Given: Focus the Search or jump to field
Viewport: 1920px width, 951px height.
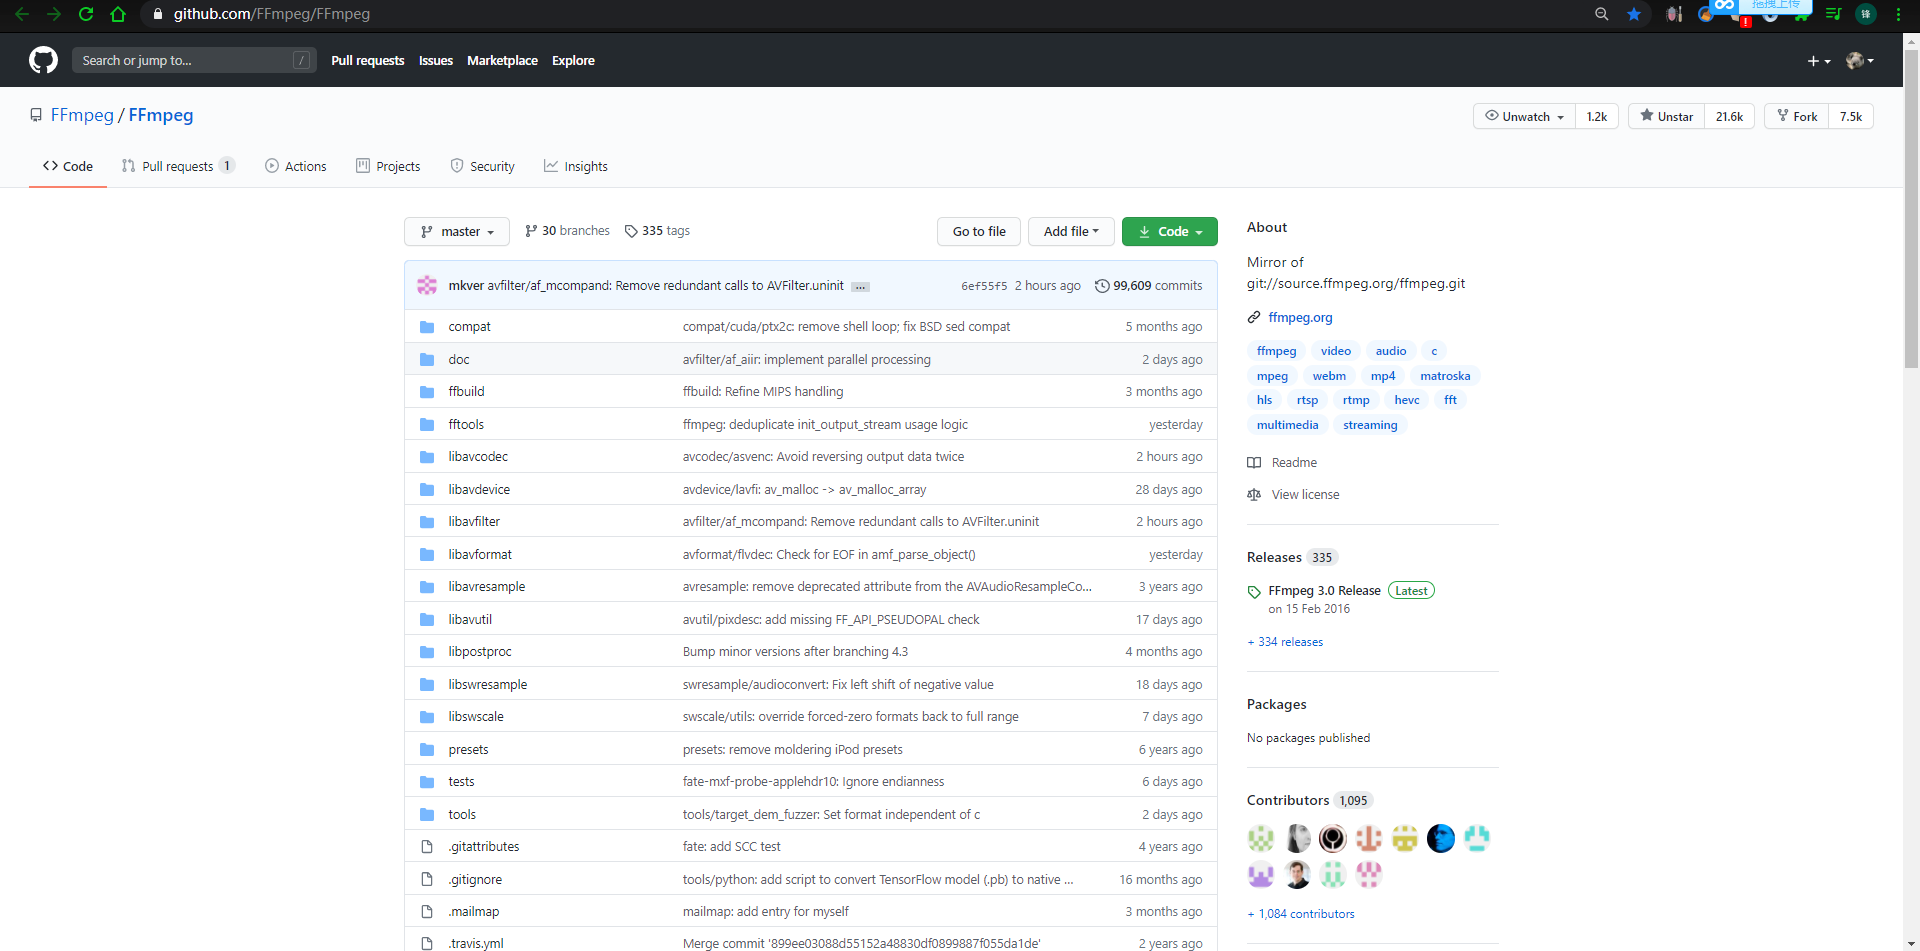Looking at the screenshot, I should [194, 60].
